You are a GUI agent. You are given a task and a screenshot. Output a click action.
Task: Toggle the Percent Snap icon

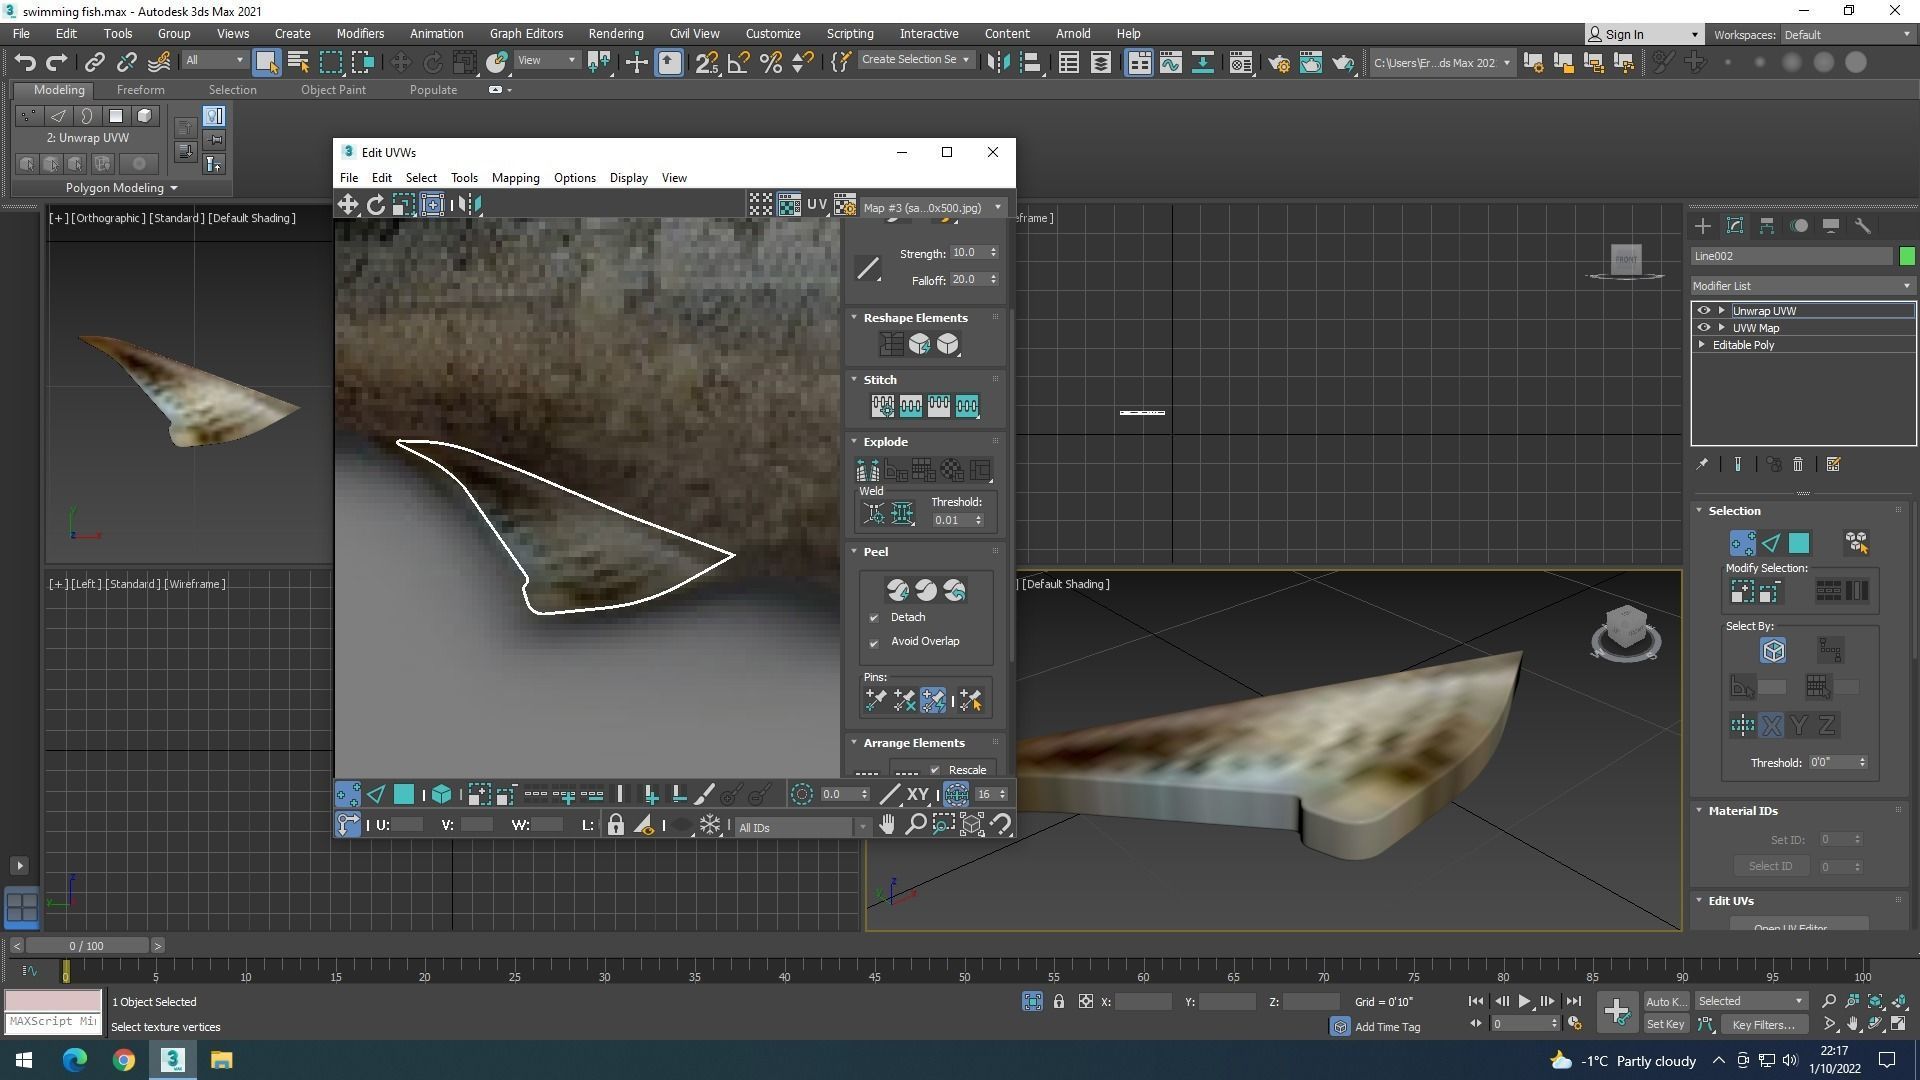click(x=771, y=62)
